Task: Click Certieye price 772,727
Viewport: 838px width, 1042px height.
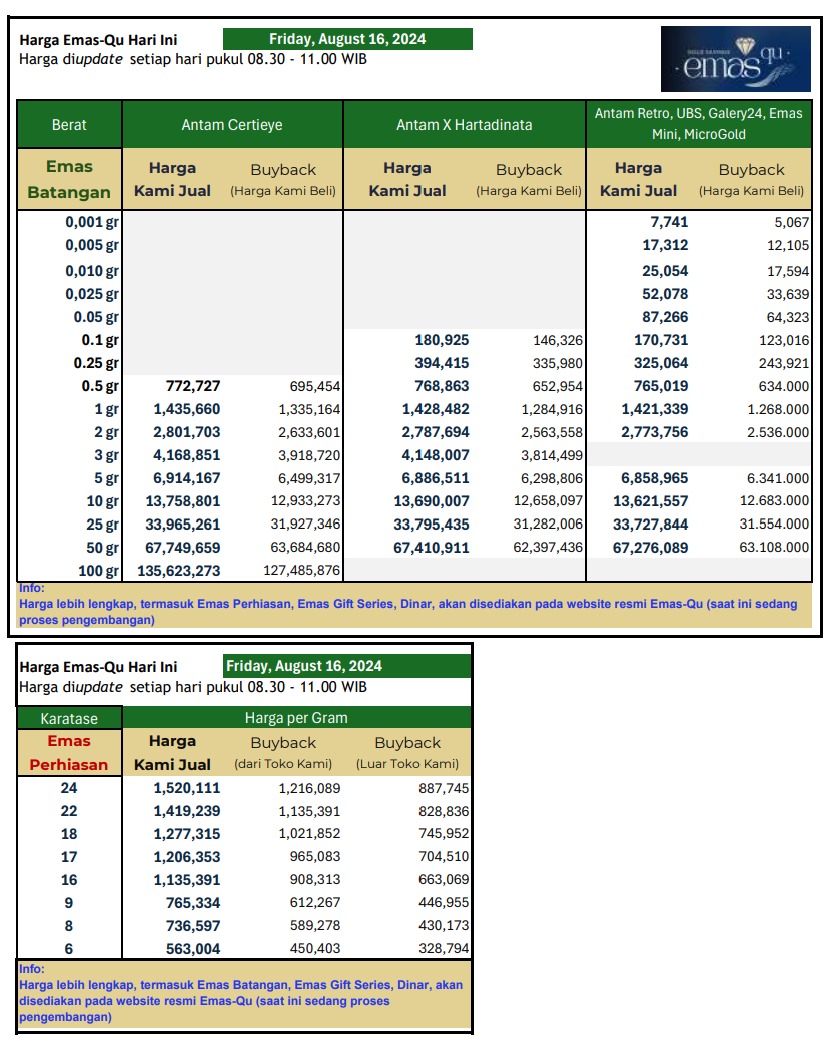Action: [193, 386]
